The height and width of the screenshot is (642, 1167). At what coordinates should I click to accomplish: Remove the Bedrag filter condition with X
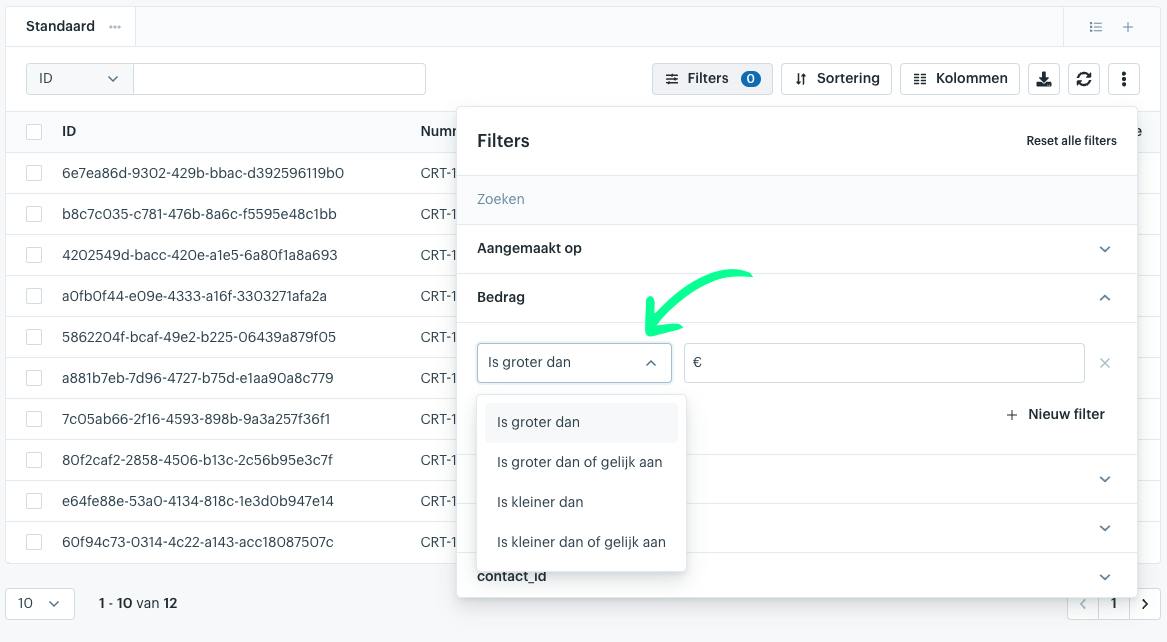[1105, 363]
